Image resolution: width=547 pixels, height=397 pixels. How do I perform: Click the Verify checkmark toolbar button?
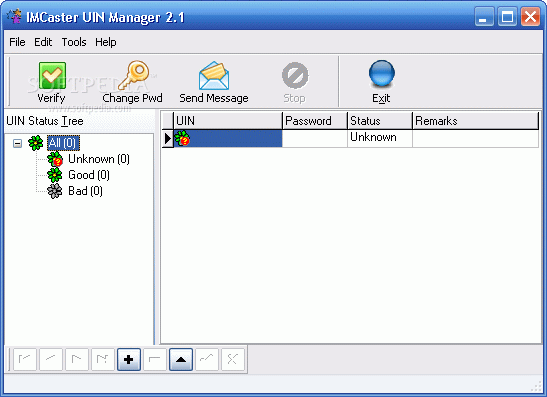52,83
